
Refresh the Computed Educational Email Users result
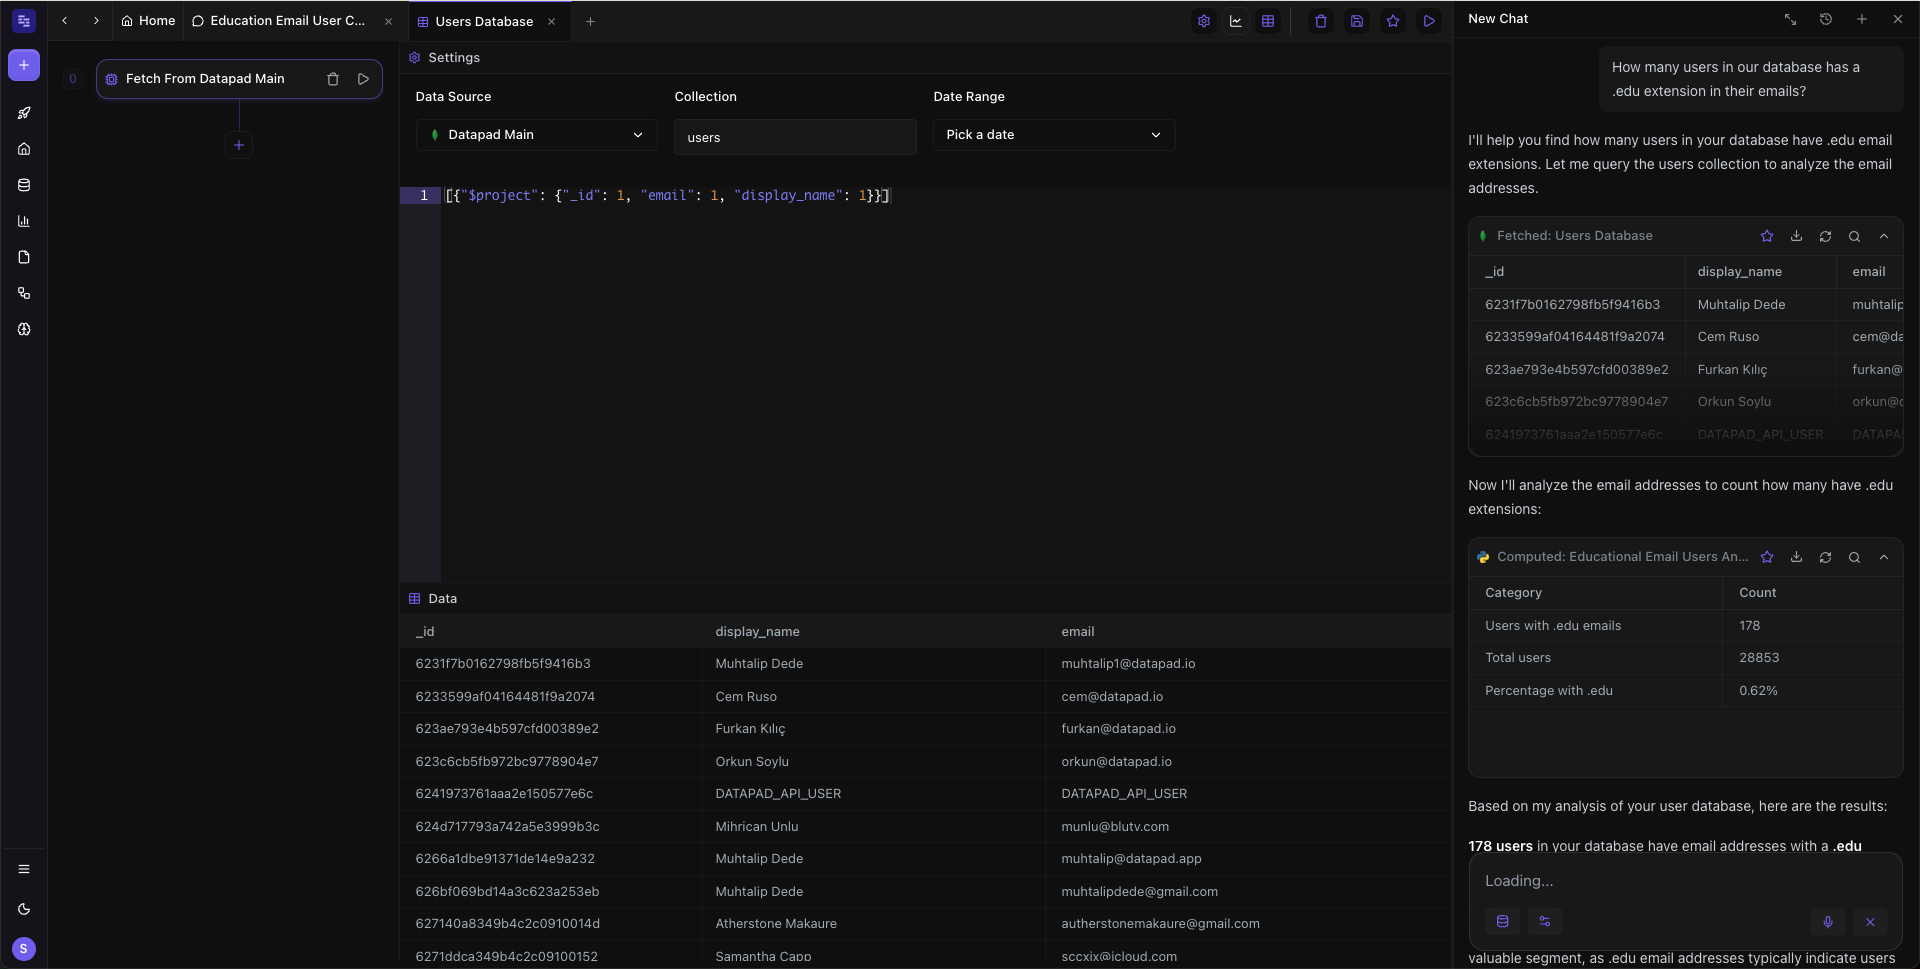[1825, 557]
